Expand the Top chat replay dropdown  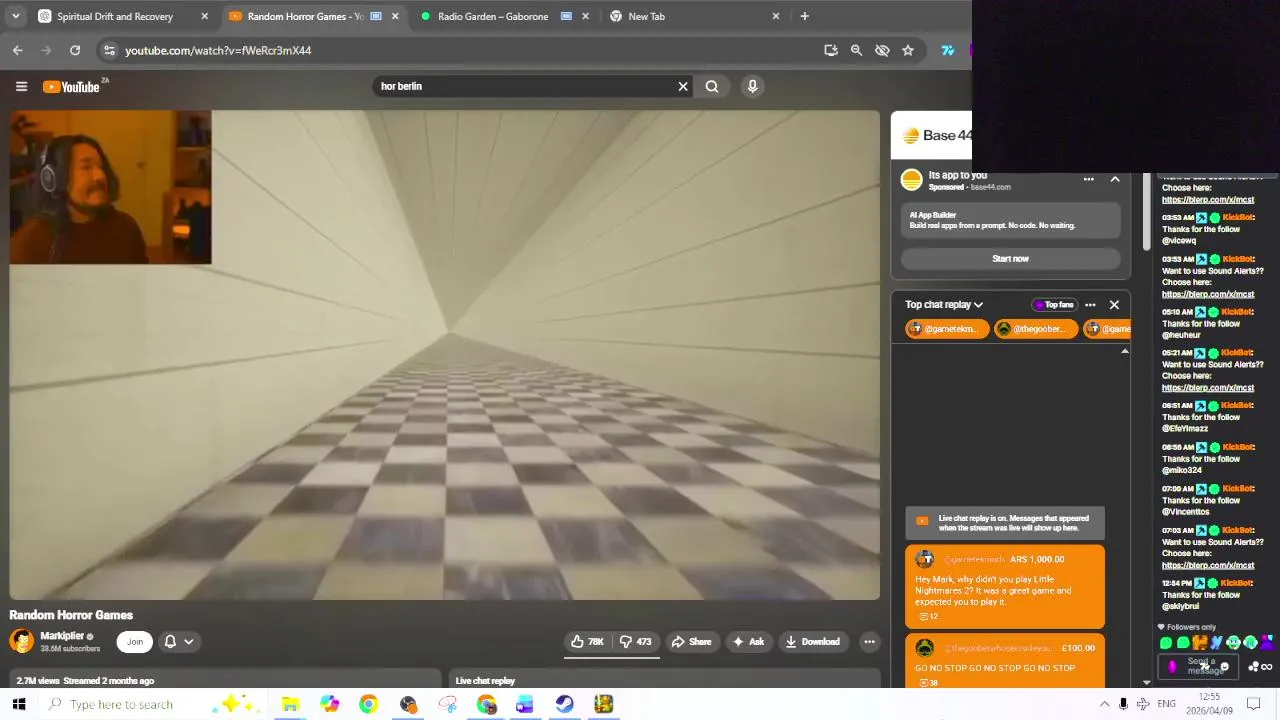[944, 305]
